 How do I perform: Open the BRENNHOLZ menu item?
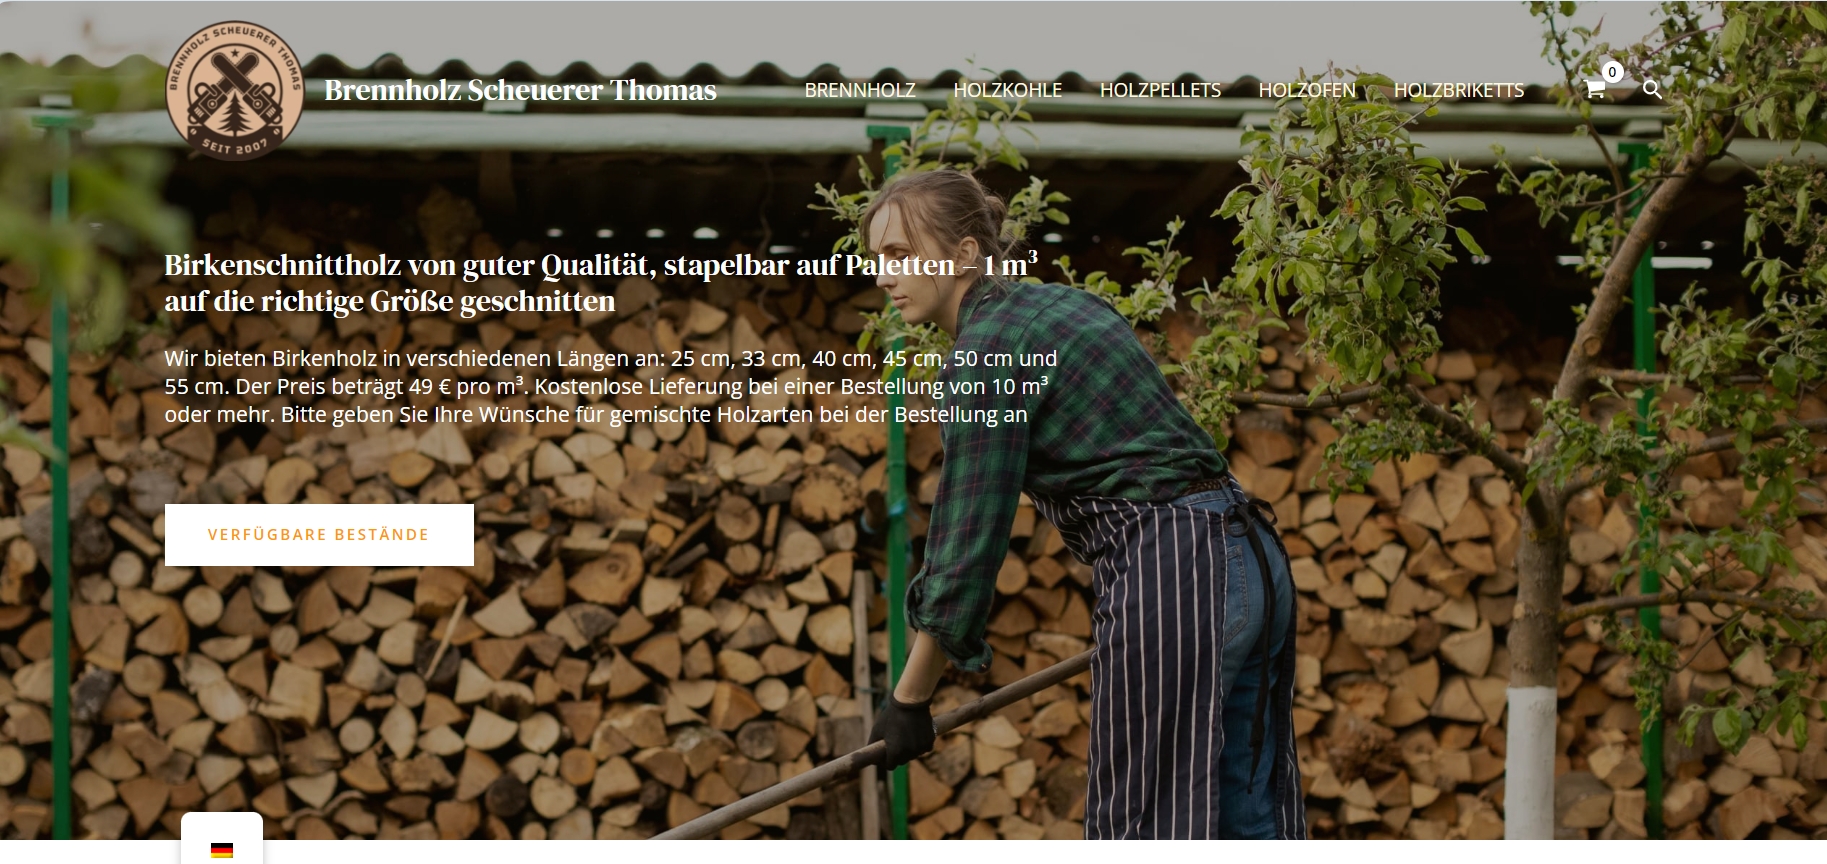tap(860, 90)
